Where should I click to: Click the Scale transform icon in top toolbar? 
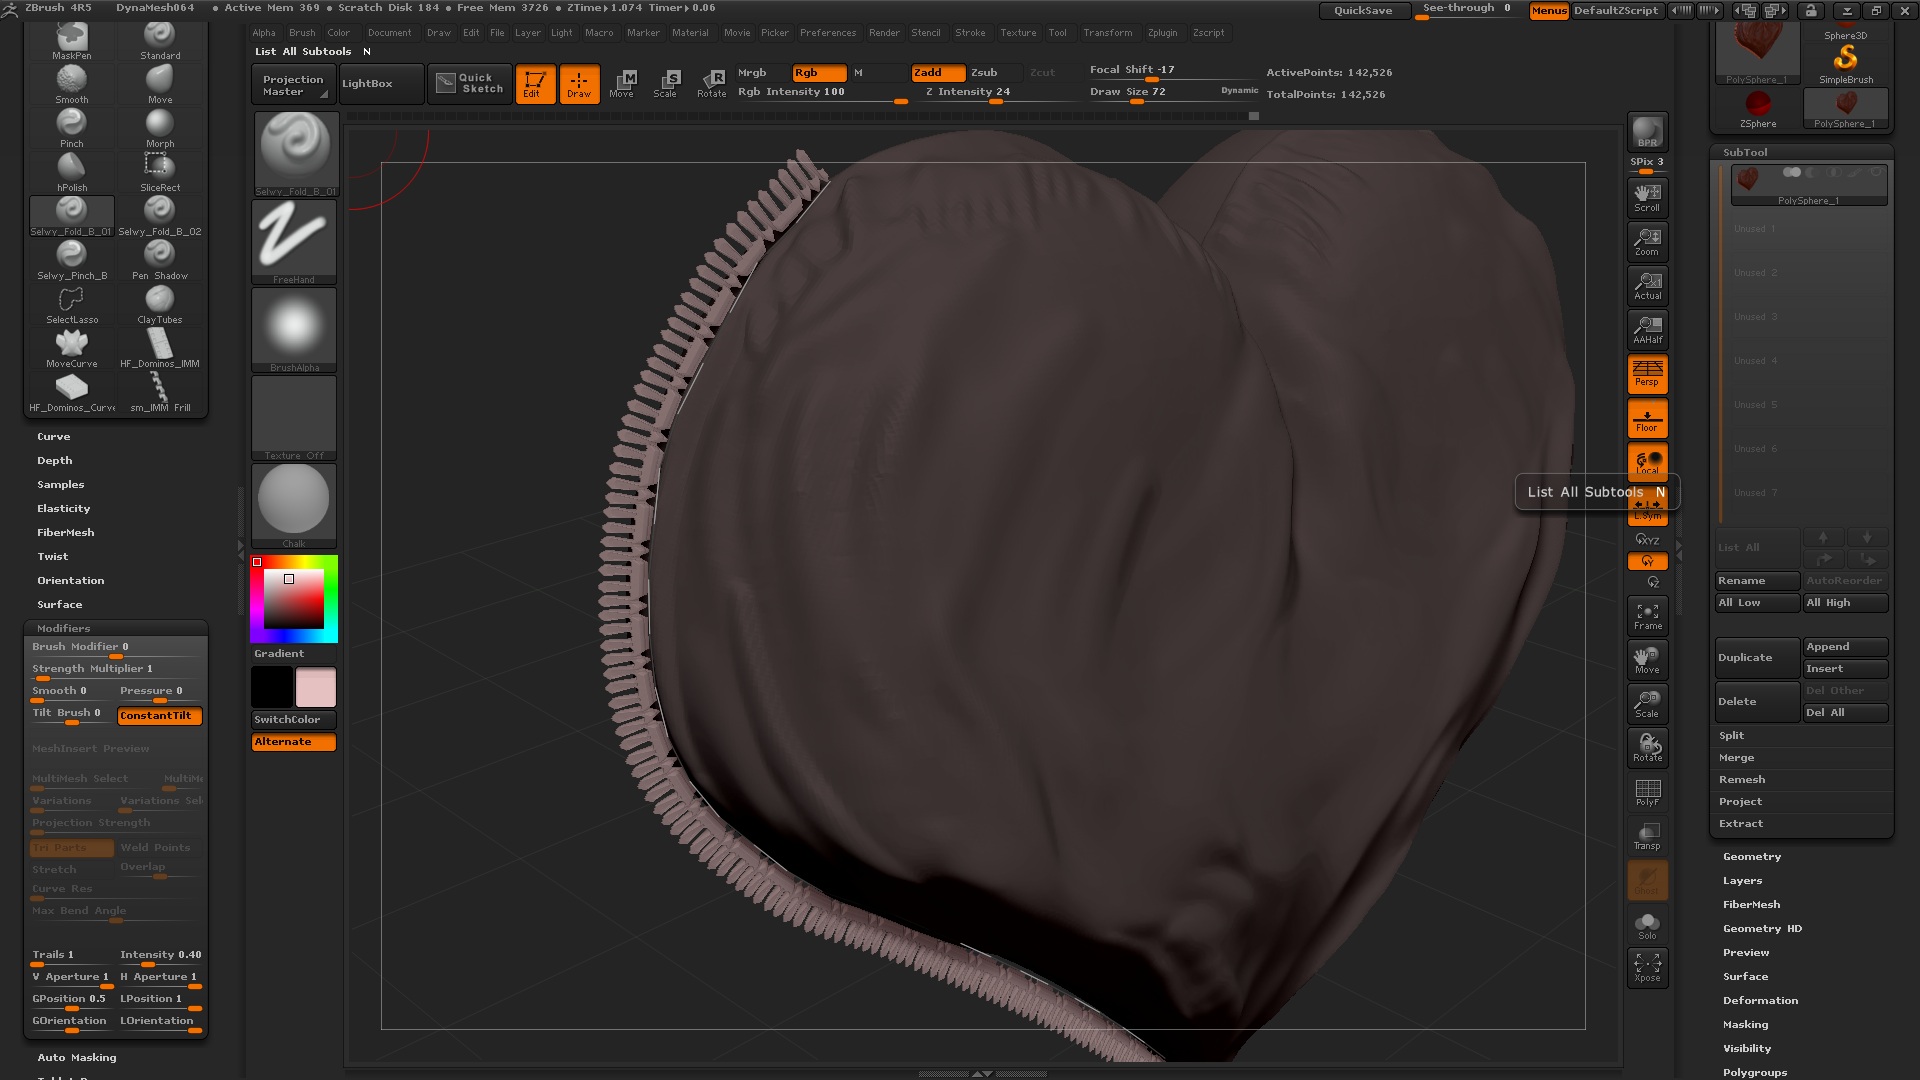point(666,84)
